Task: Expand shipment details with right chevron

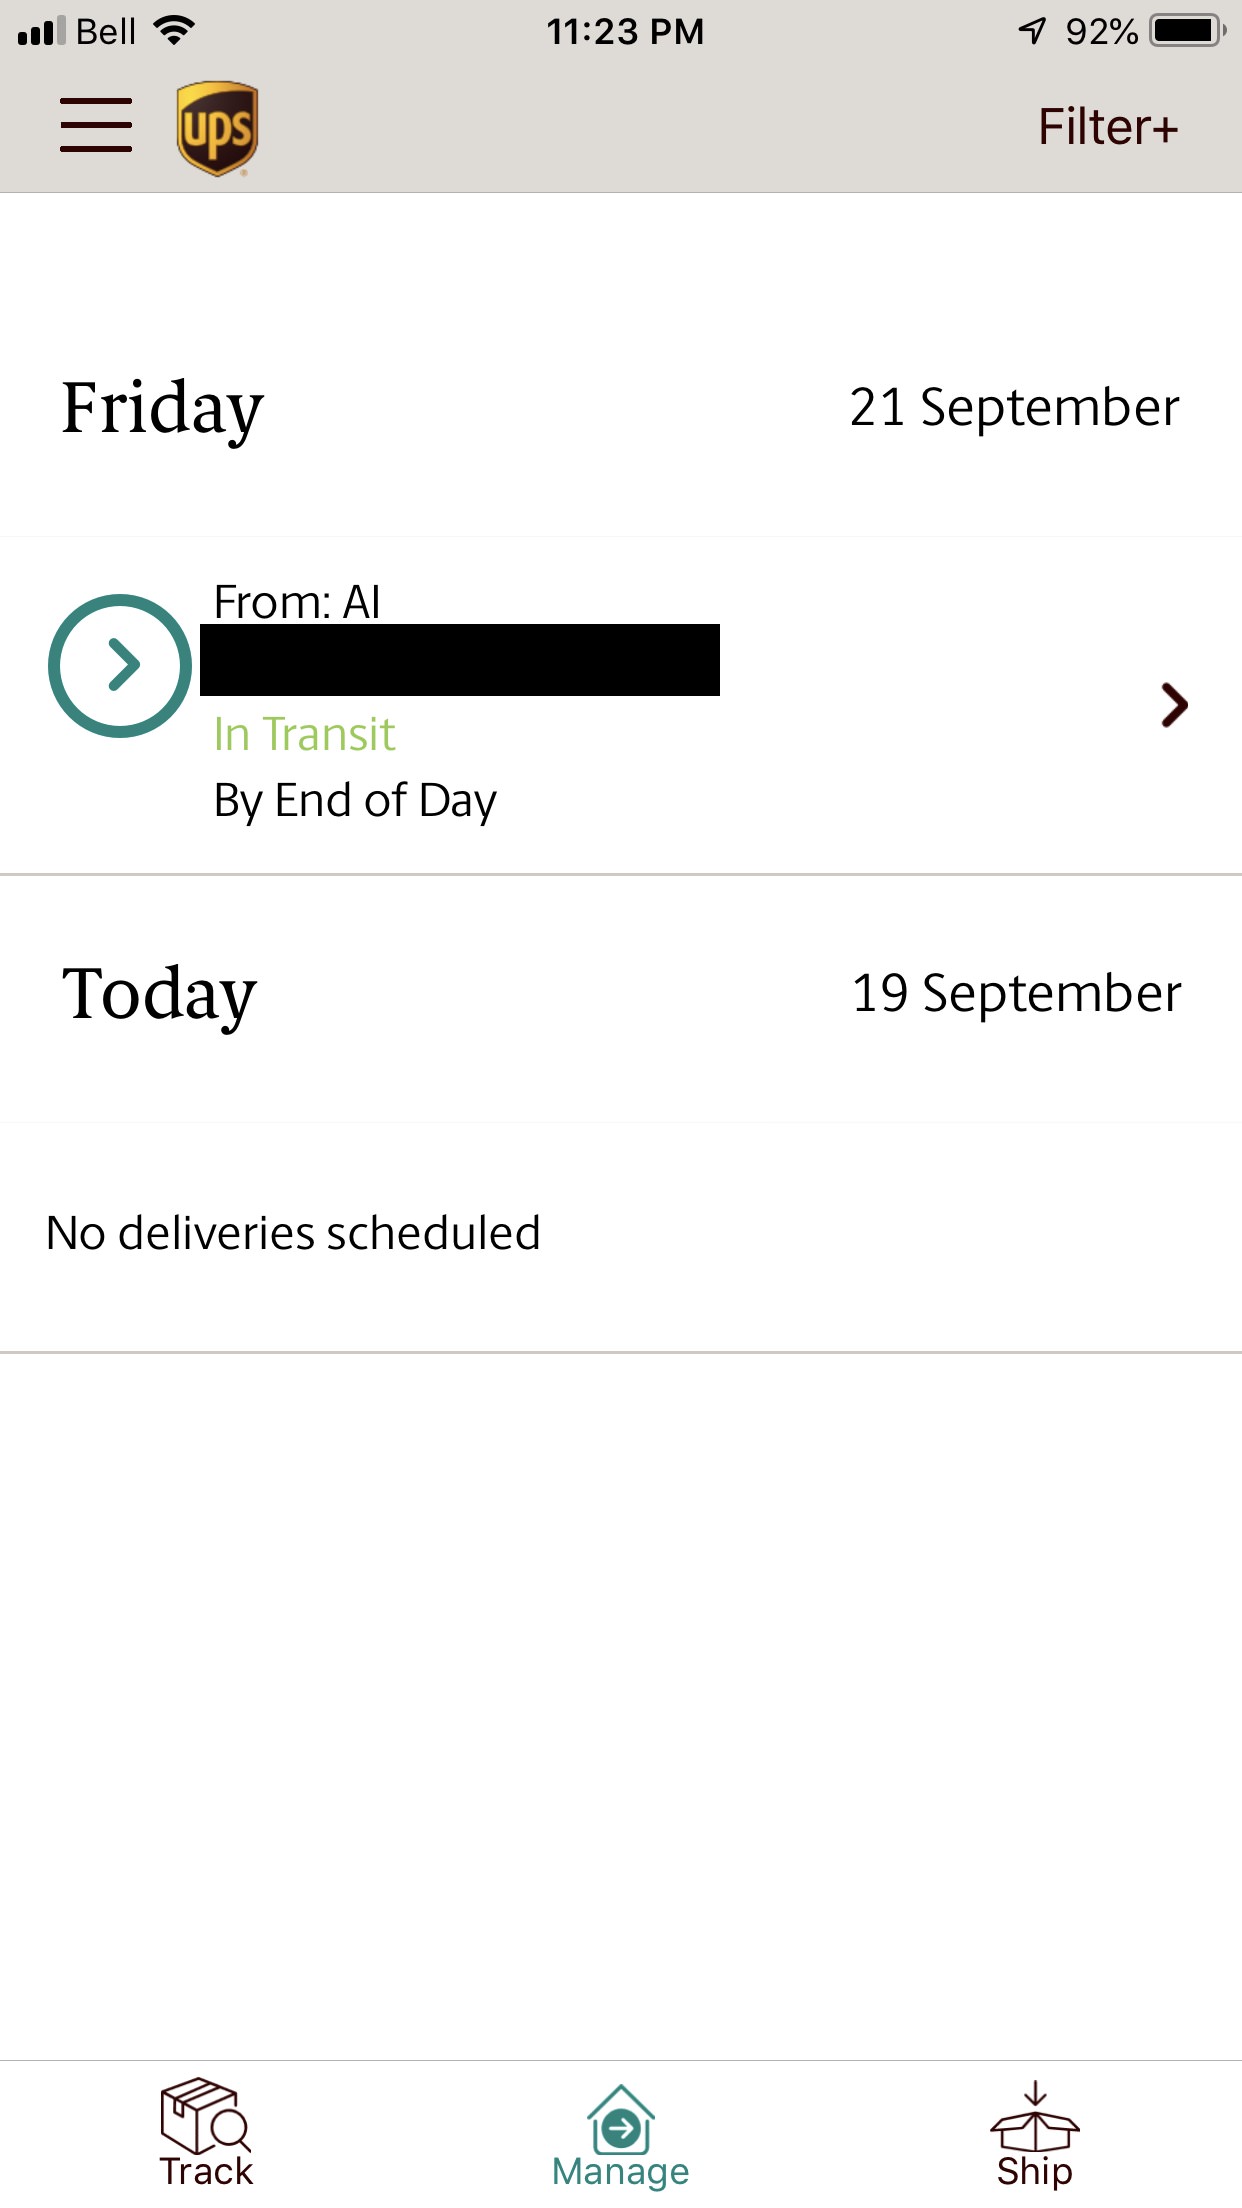Action: (1174, 705)
